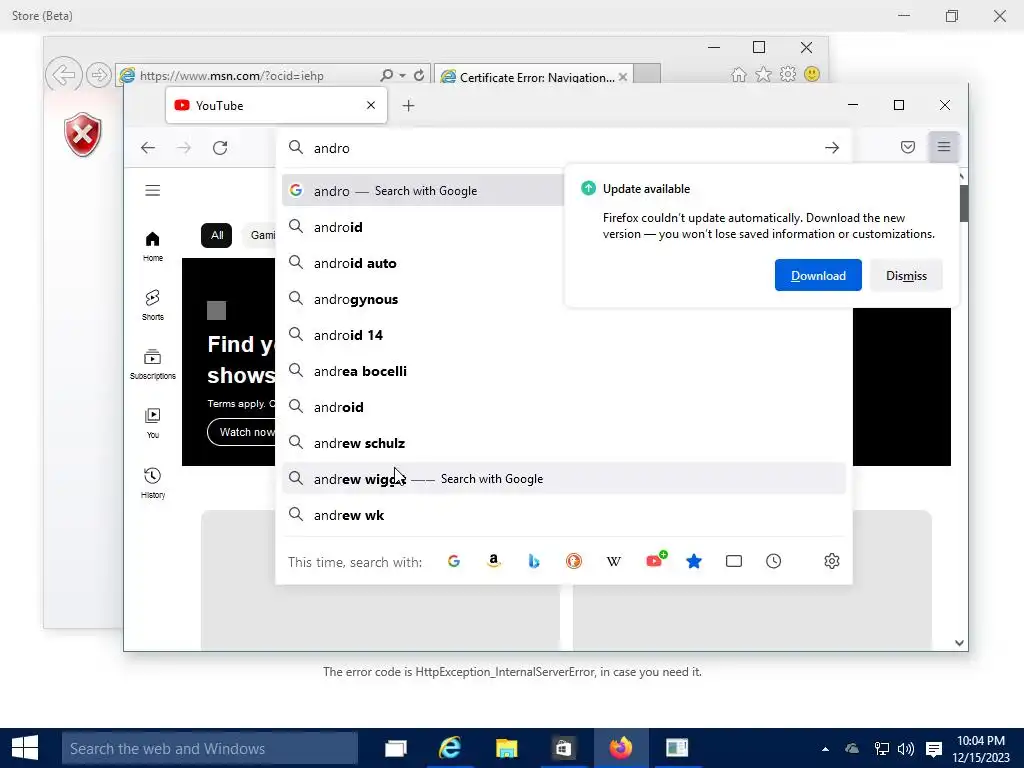Click into Firefox URL bar text 'andro'
1024x768 pixels.
point(332,148)
